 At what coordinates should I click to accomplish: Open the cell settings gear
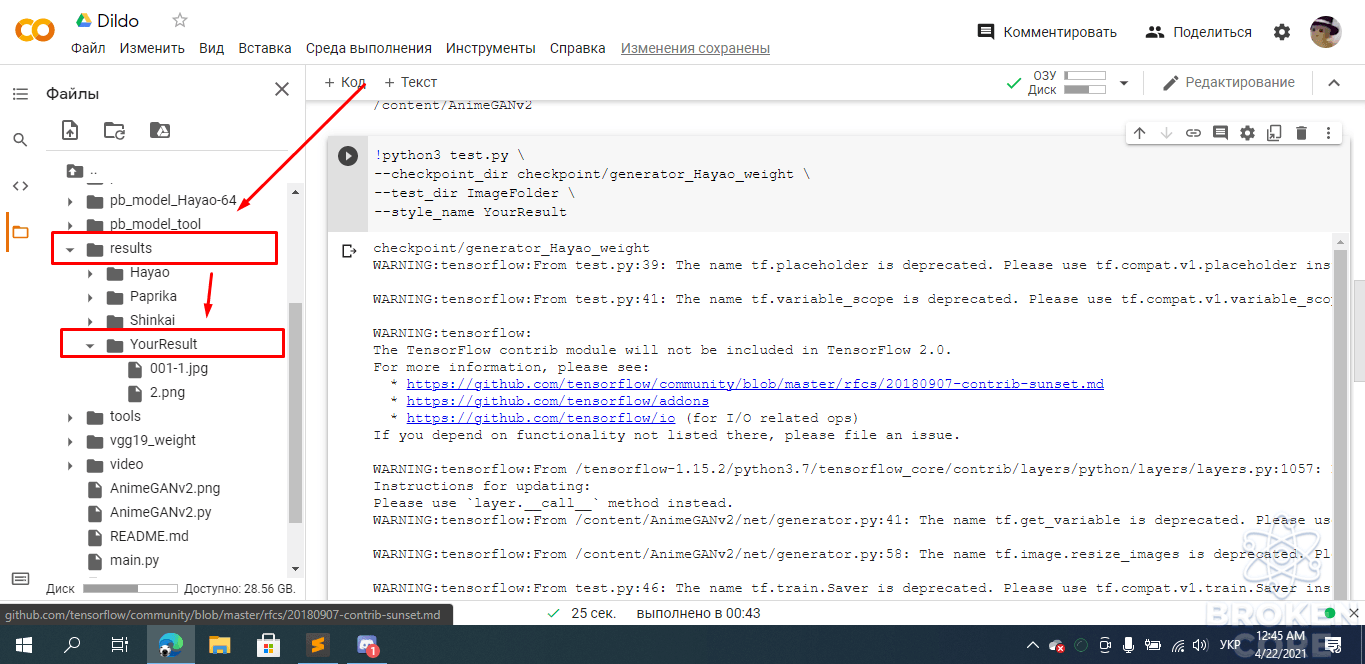click(x=1247, y=133)
